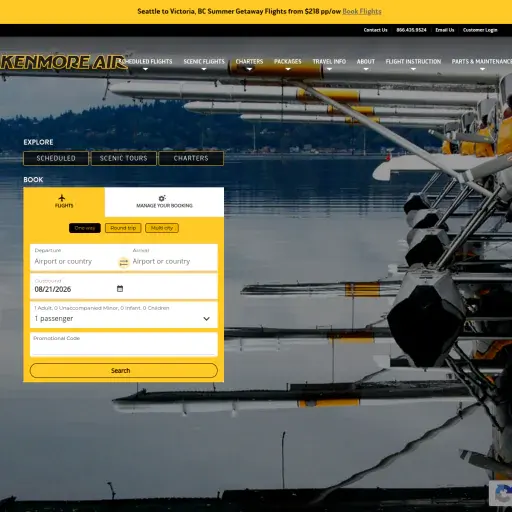
Task: Expand the Scheduled Flights menu arrow
Action: click(145, 69)
